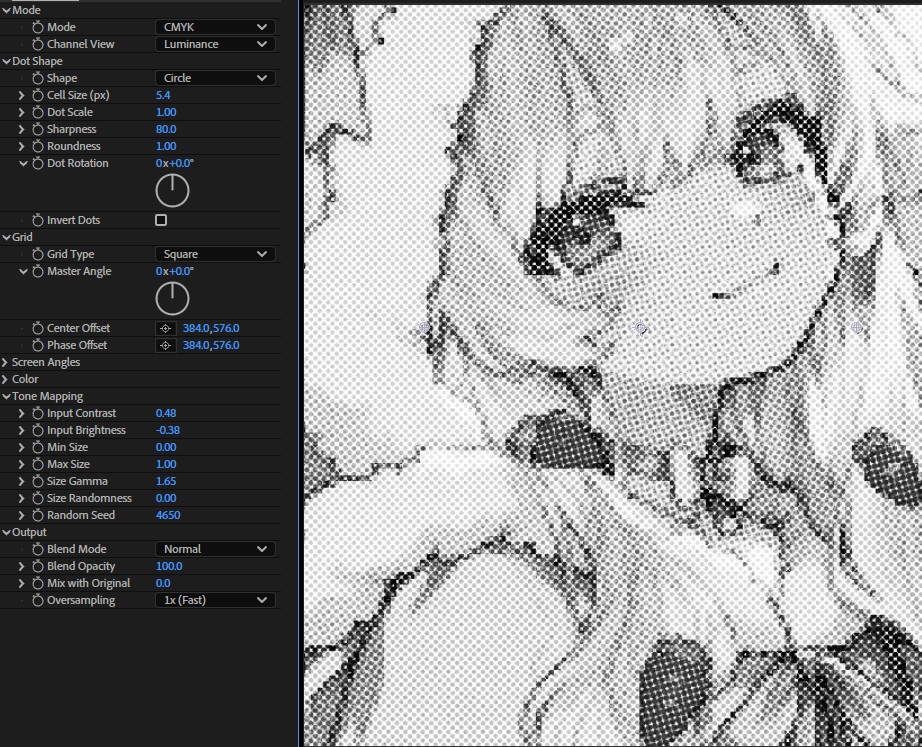Toggle stopwatch for Cell Size (px)

38,95
